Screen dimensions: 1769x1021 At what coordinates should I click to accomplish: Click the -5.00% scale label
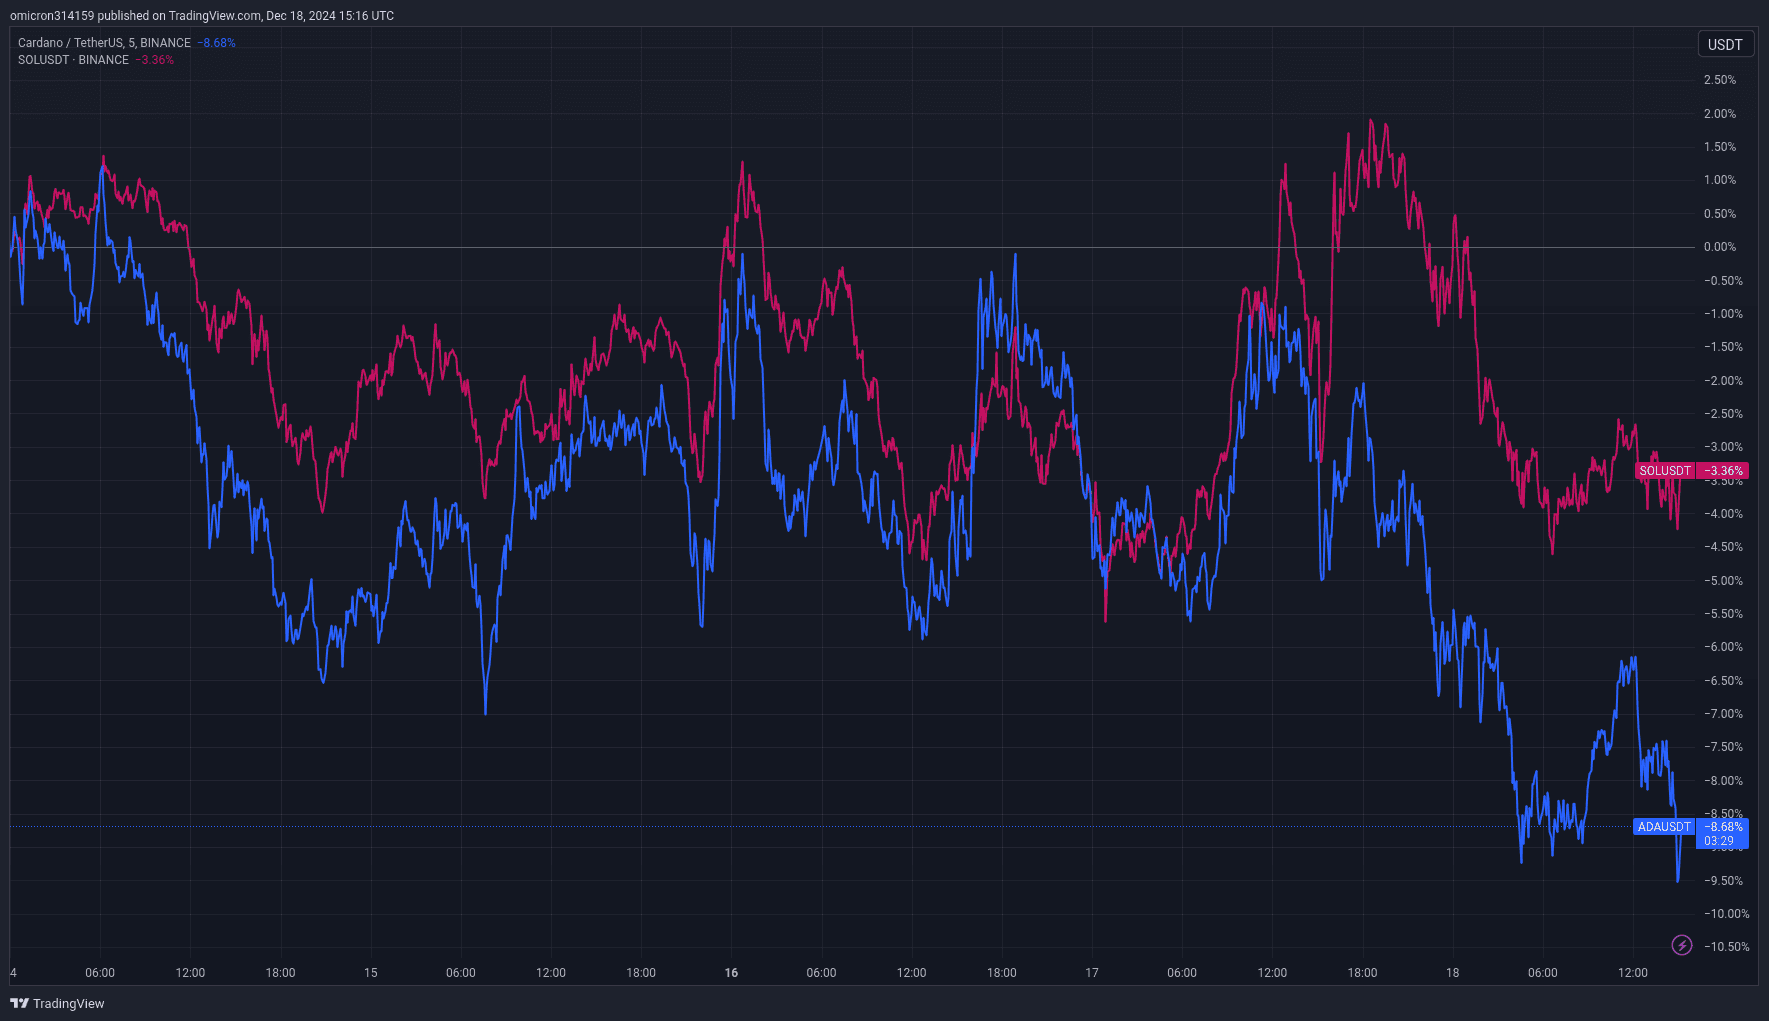1723,581
